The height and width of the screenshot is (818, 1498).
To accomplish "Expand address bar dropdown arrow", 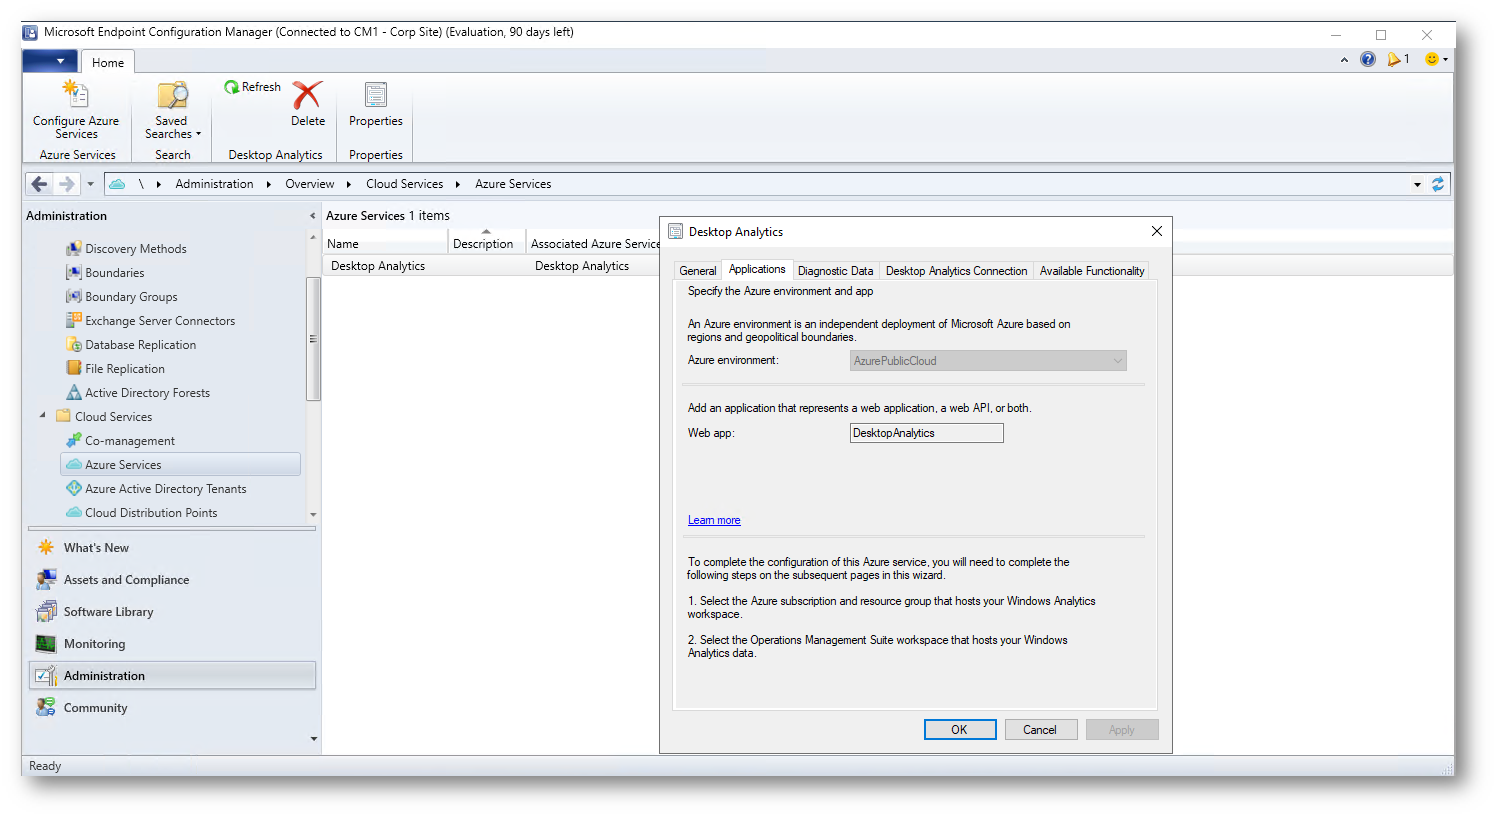I will click(1417, 184).
